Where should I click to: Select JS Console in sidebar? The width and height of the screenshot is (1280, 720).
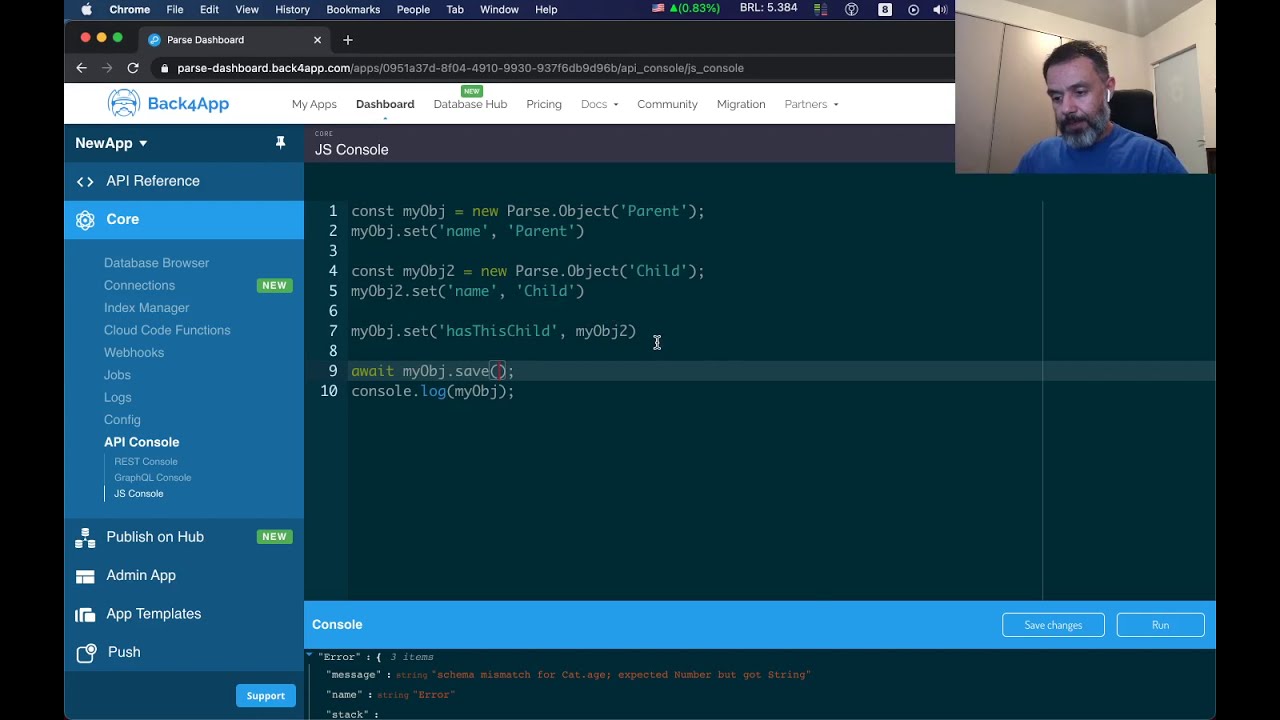(x=138, y=493)
